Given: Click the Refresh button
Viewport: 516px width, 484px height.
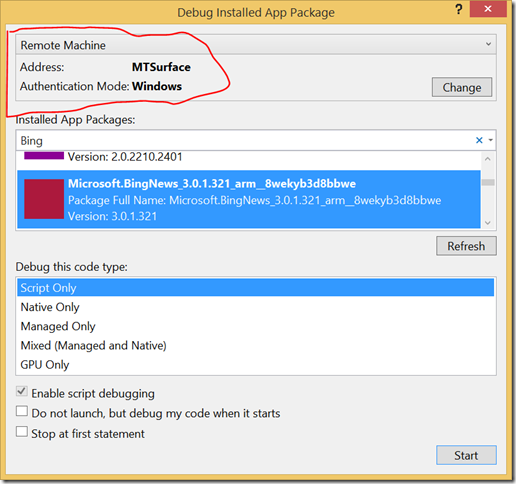Looking at the screenshot, I should [x=466, y=246].
